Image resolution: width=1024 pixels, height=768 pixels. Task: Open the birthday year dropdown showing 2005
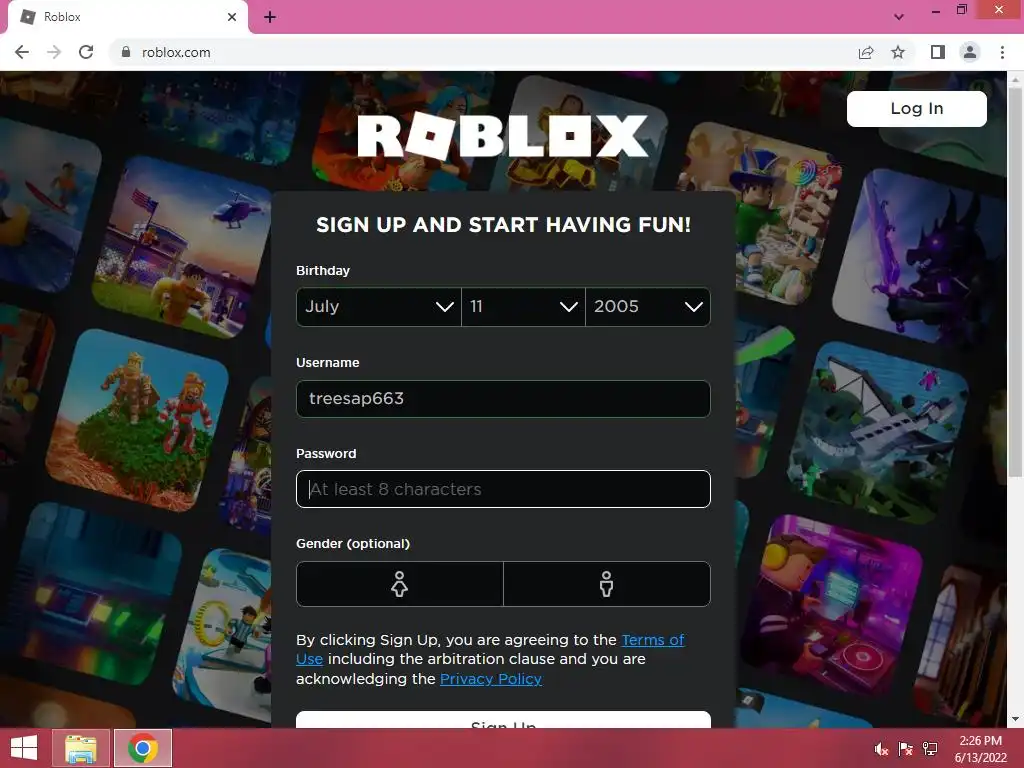click(648, 306)
